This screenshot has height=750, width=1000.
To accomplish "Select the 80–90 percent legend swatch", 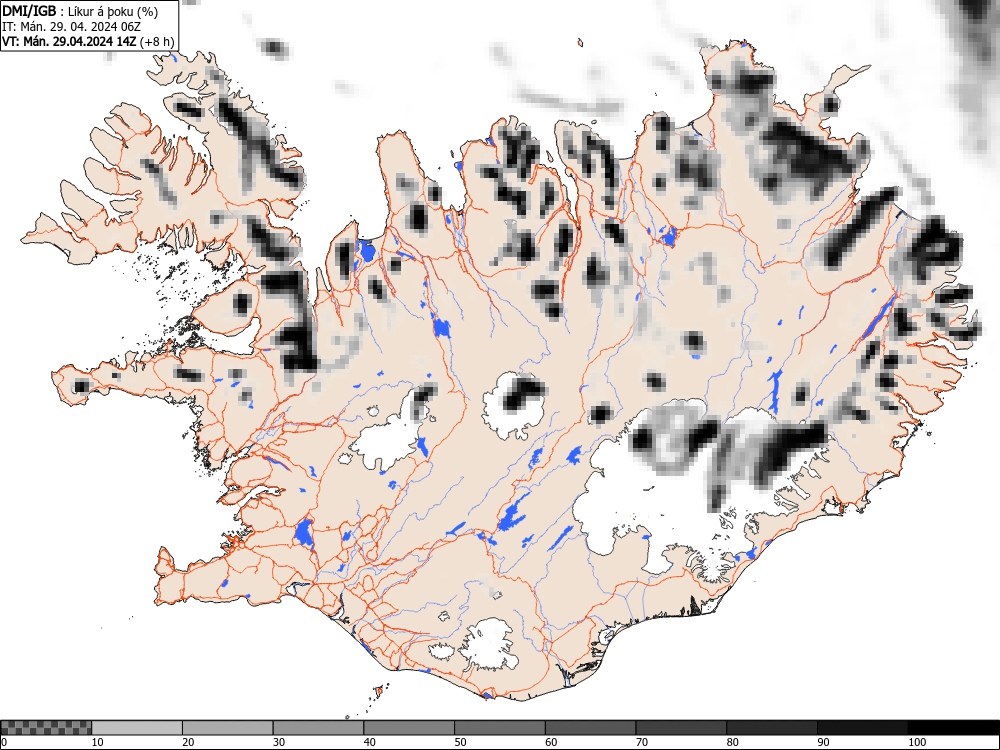I will 772,728.
